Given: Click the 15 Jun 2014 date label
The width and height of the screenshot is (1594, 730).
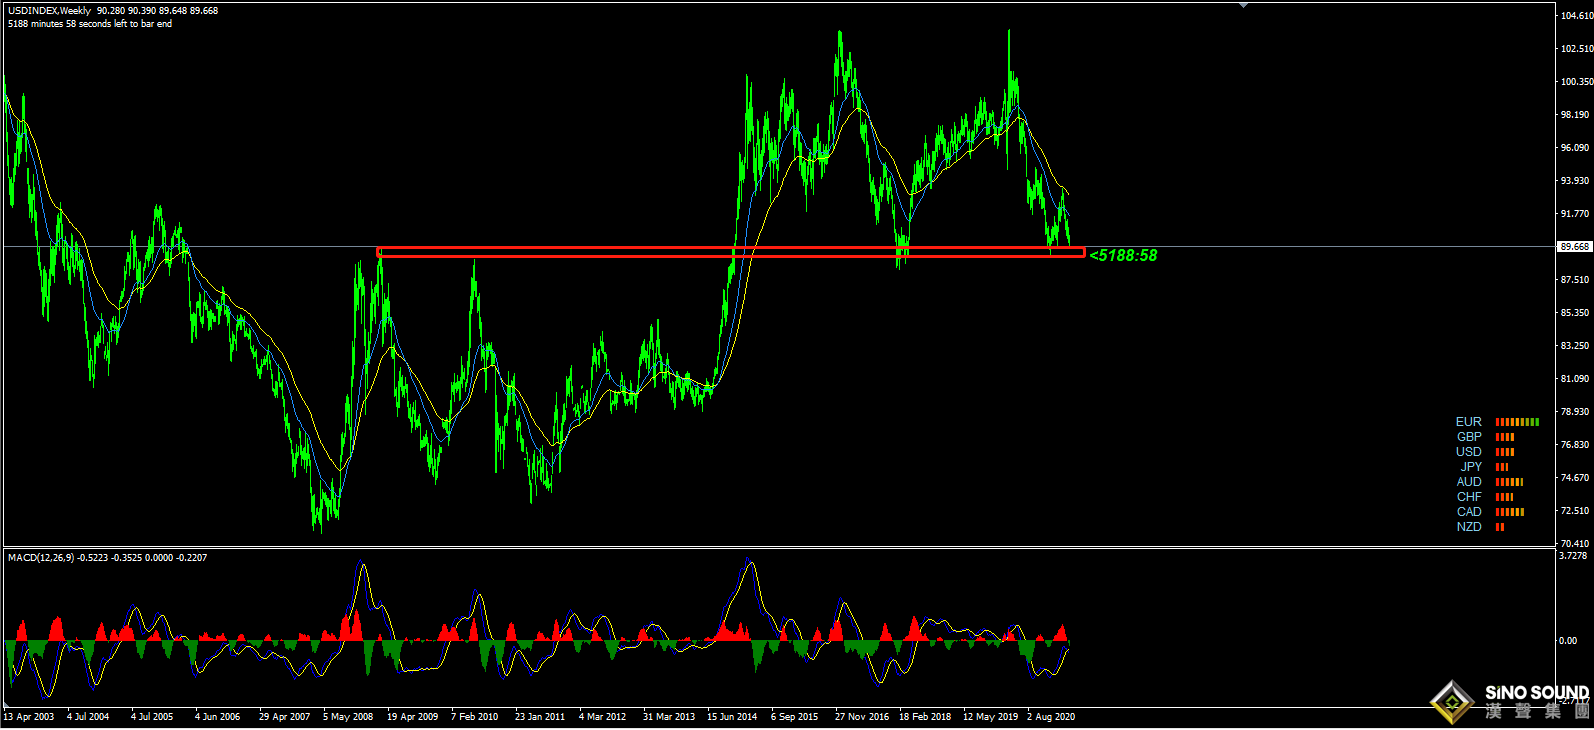Looking at the screenshot, I should tap(732, 716).
